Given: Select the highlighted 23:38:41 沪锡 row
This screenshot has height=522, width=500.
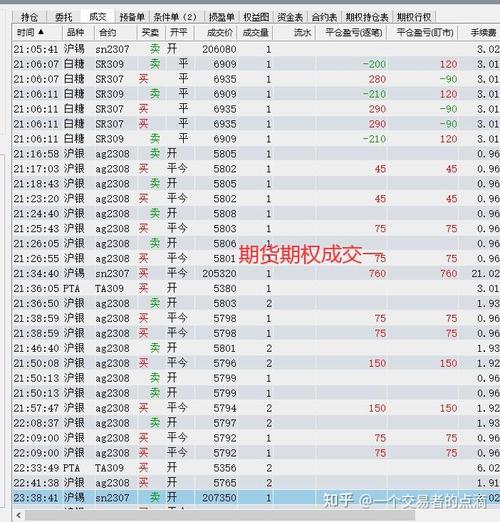Looking at the screenshot, I should [256, 498].
